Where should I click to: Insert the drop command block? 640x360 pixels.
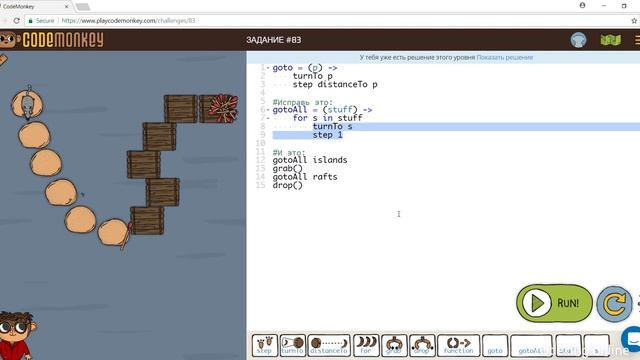pyautogui.click(x=422, y=345)
